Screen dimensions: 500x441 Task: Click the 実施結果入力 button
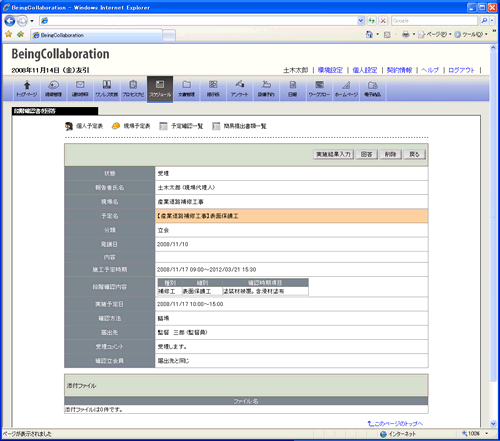333,154
